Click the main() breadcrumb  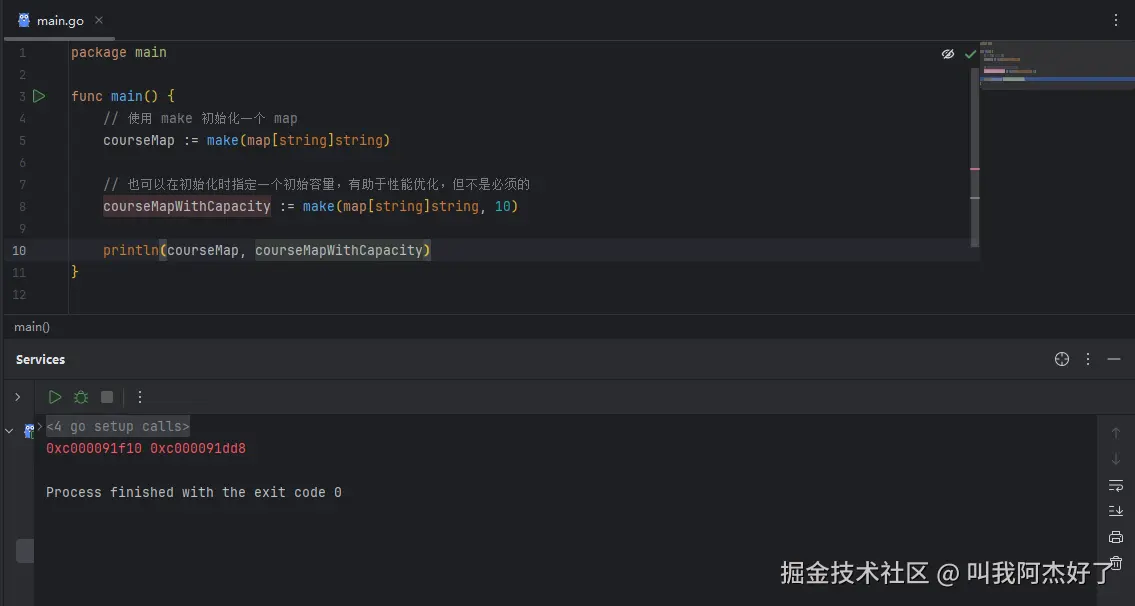32,327
